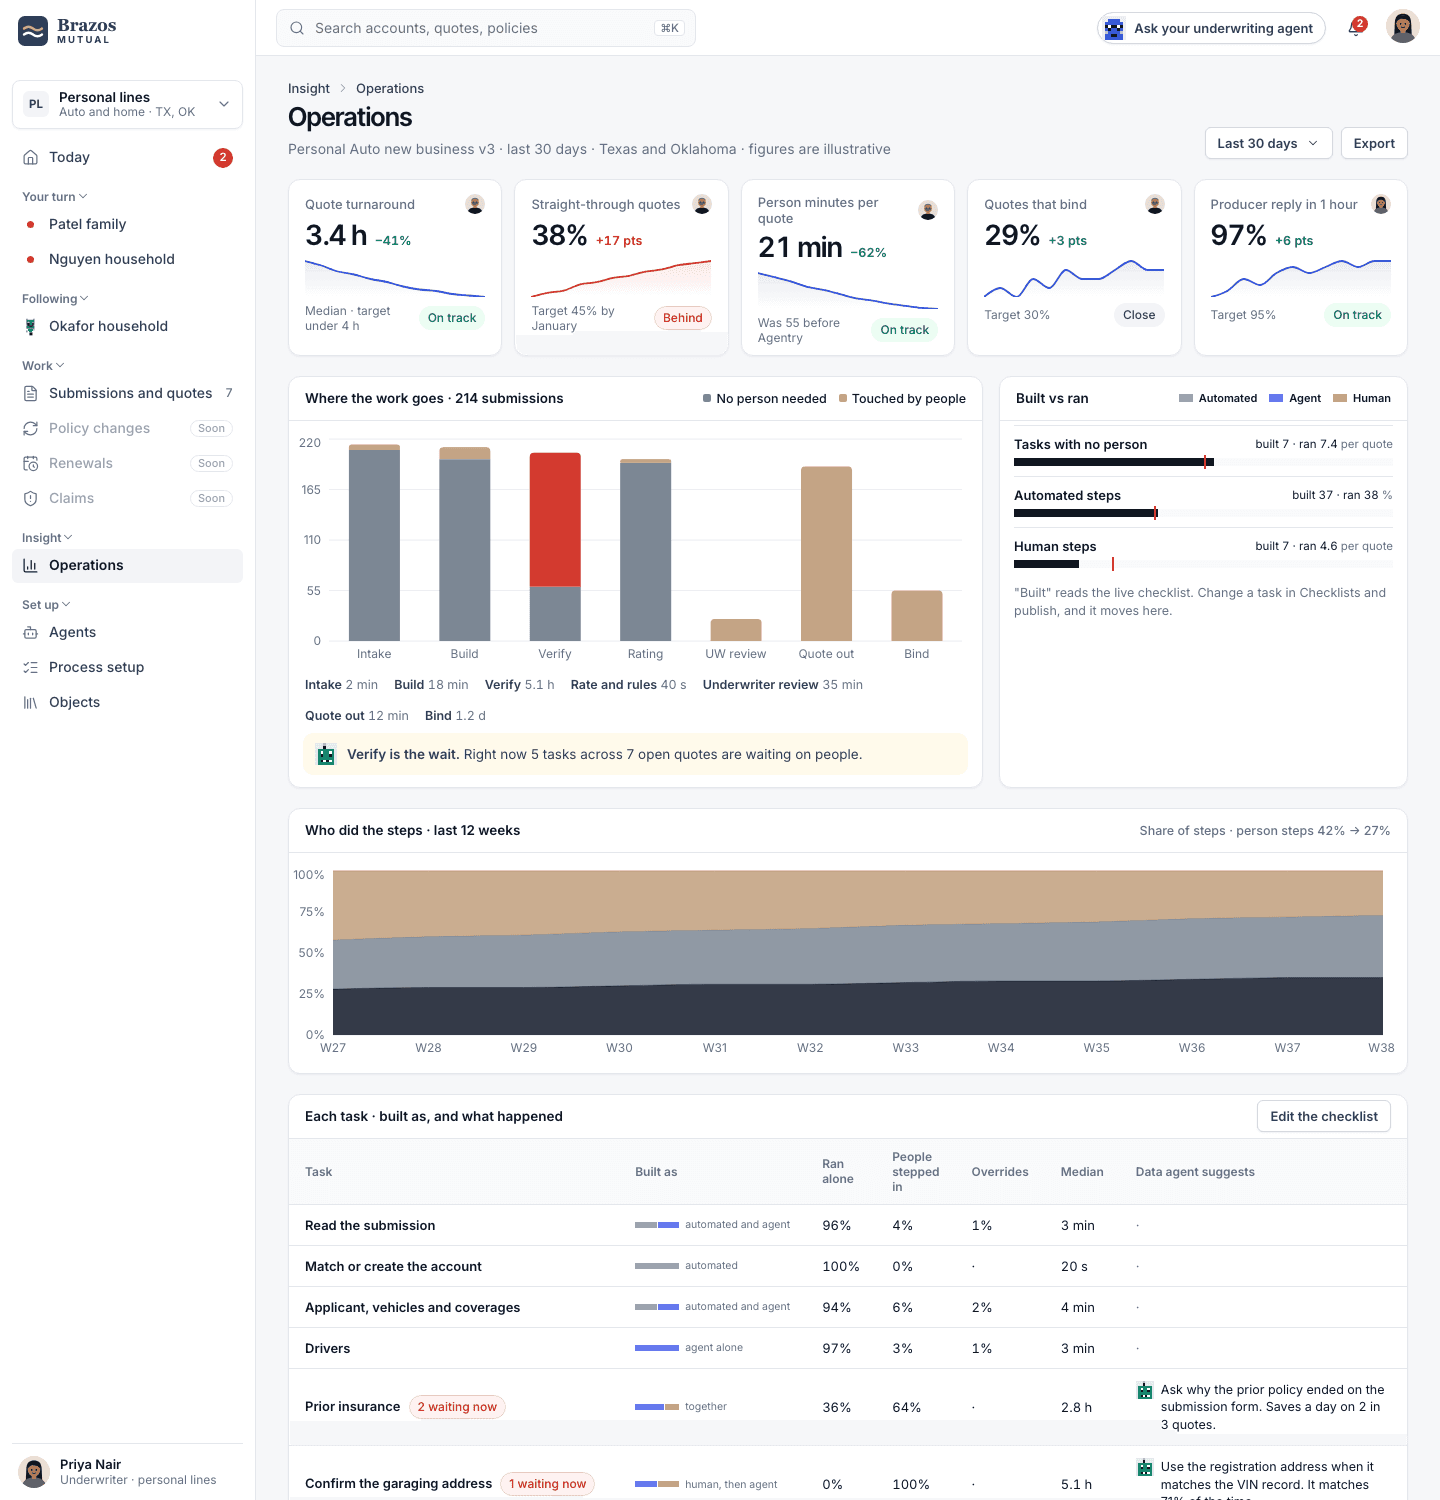This screenshot has width=1440, height=1500.
Task: Click the Process setup checklist icon
Action: click(31, 667)
